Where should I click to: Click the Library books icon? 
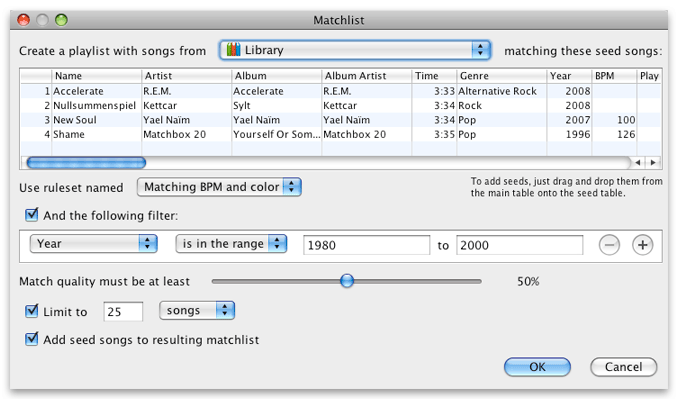(x=233, y=50)
